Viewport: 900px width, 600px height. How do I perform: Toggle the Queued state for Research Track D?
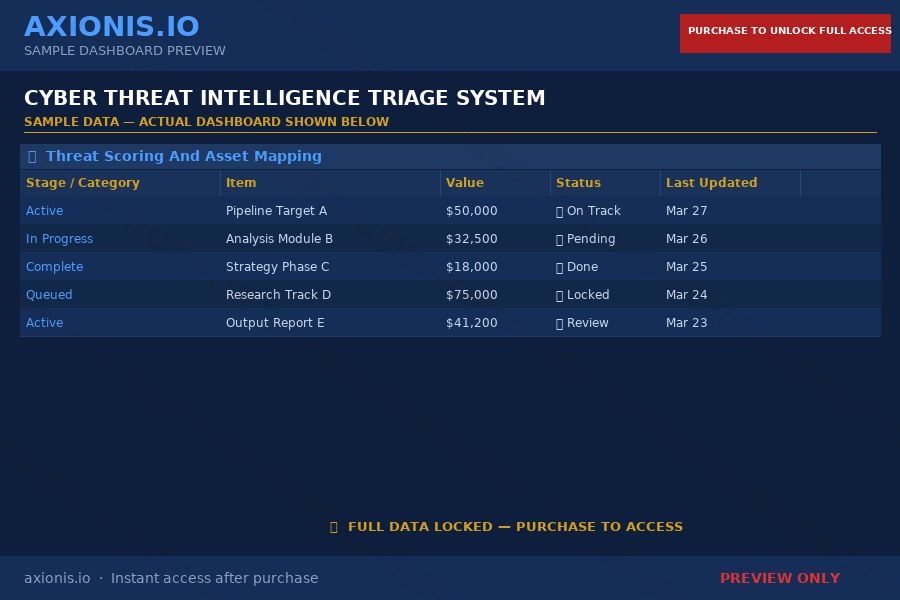(x=49, y=295)
